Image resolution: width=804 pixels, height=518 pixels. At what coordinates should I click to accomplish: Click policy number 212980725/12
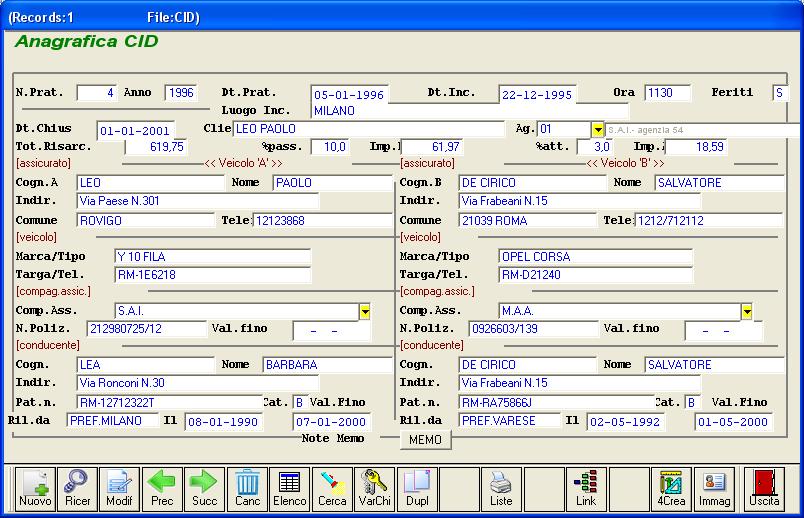point(147,329)
